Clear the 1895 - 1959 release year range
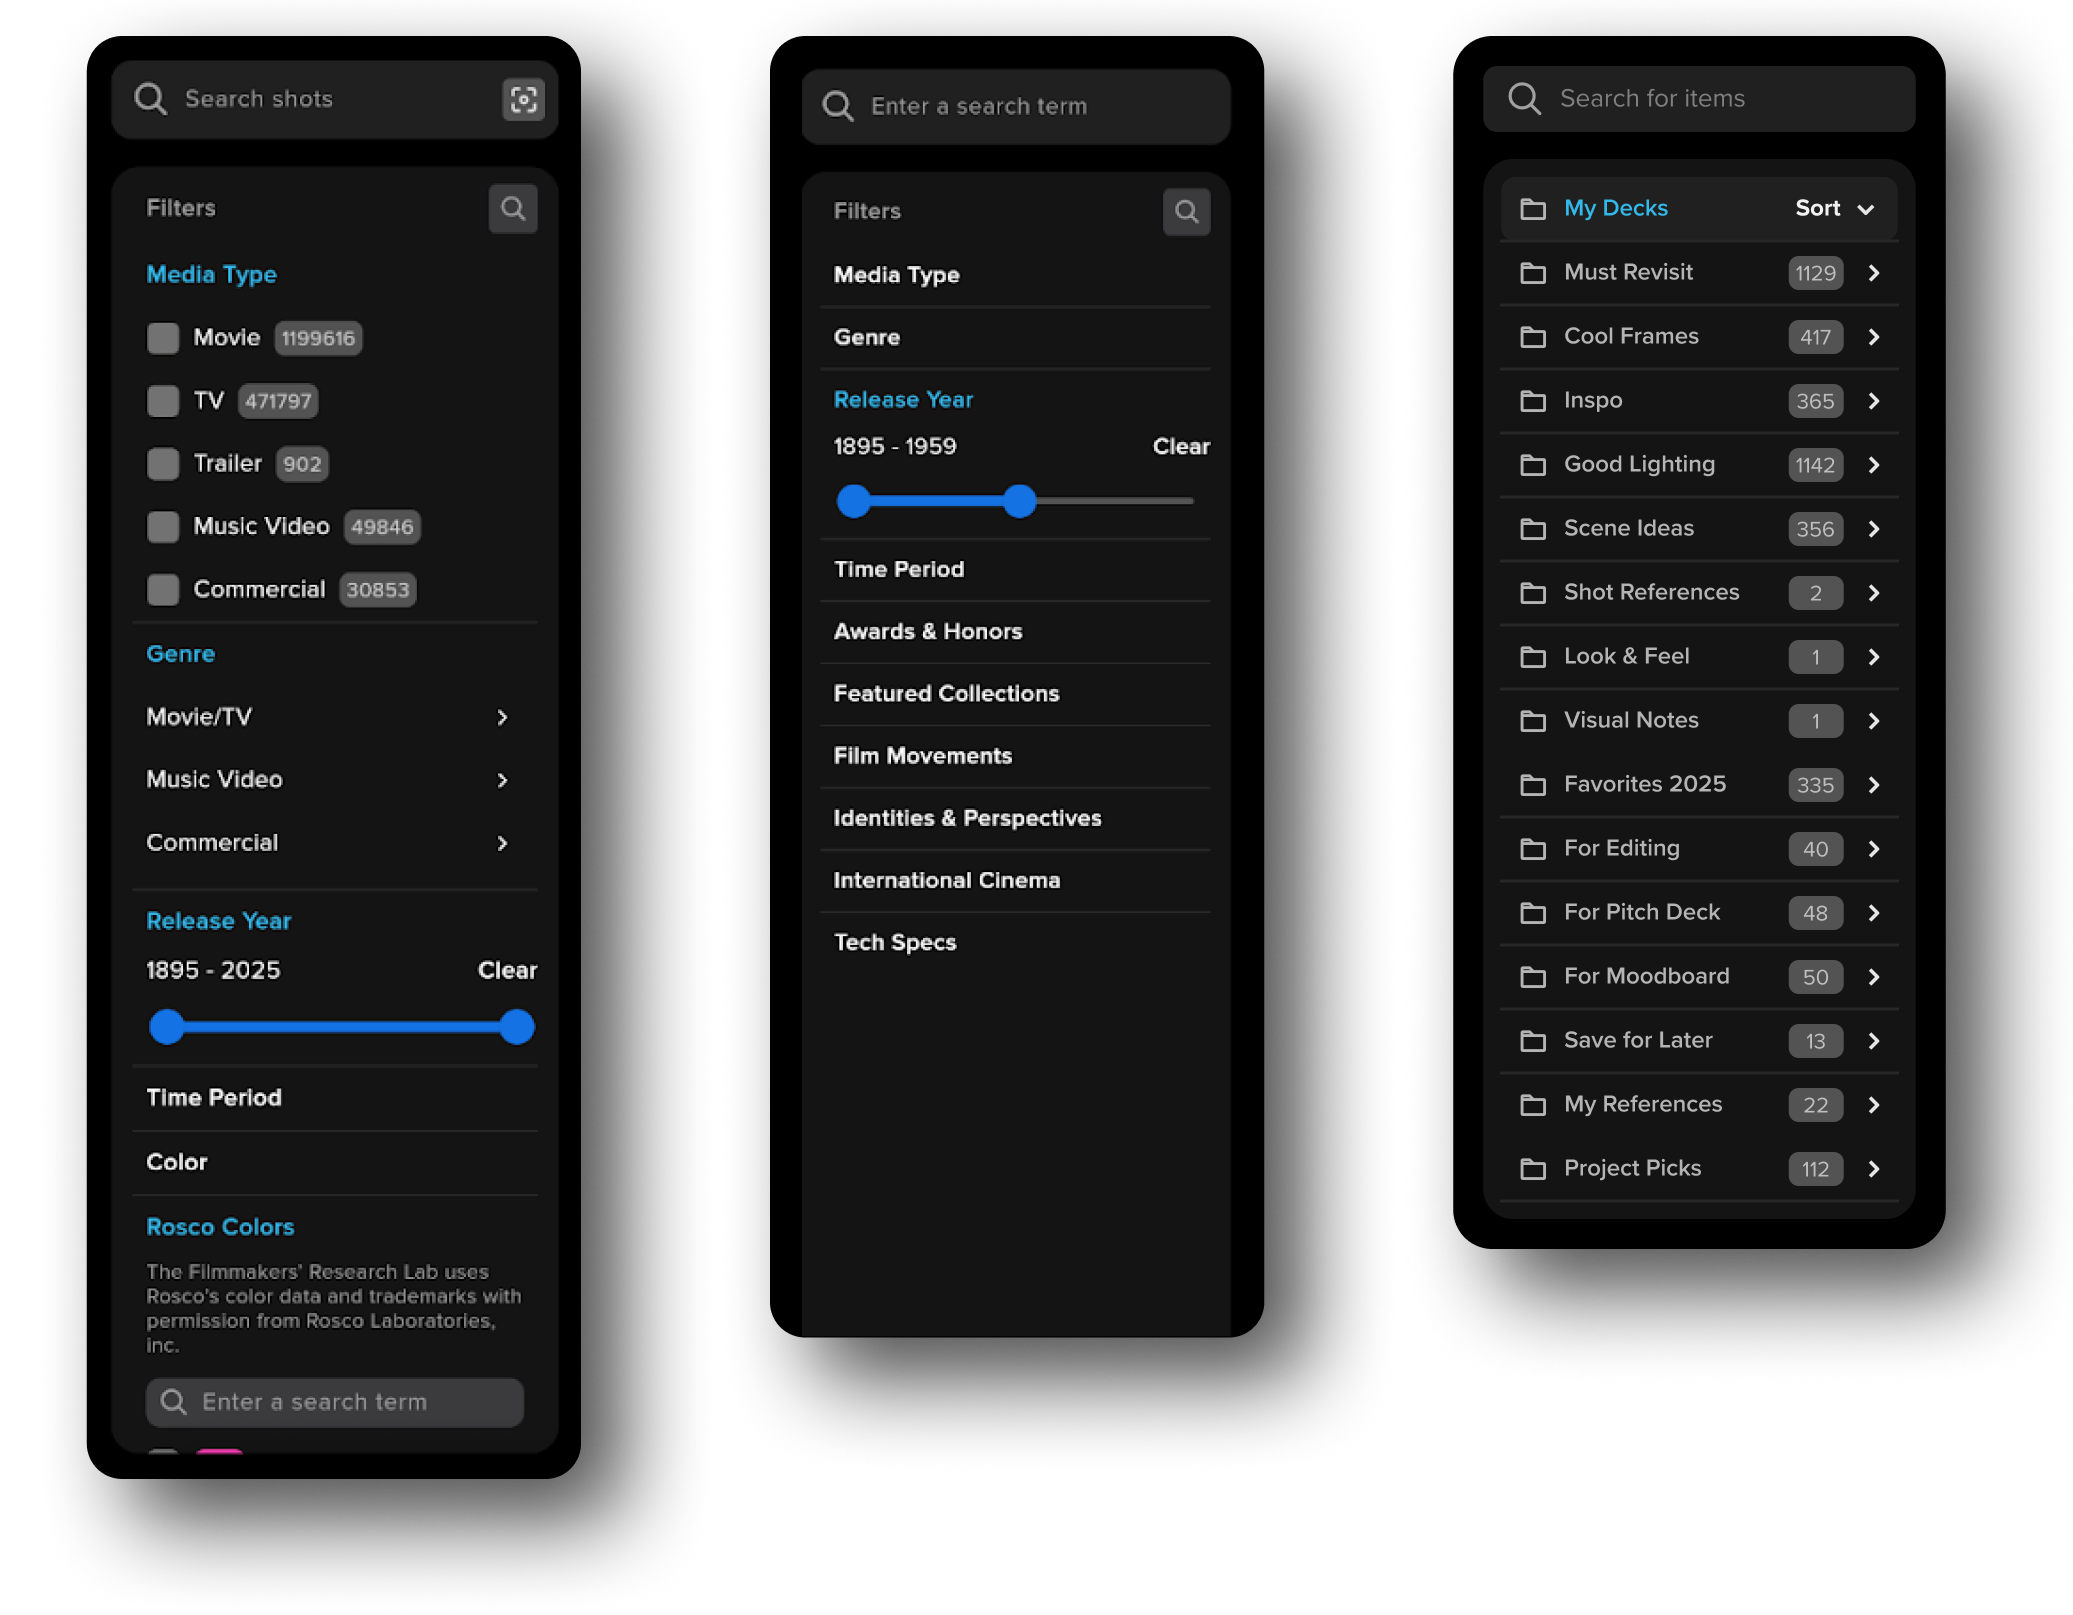The height and width of the screenshot is (1615, 2073). coord(1181,446)
